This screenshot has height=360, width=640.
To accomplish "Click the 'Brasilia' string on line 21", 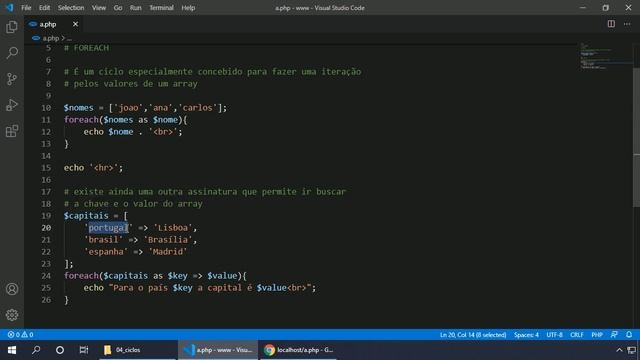I will click(x=168, y=240).
